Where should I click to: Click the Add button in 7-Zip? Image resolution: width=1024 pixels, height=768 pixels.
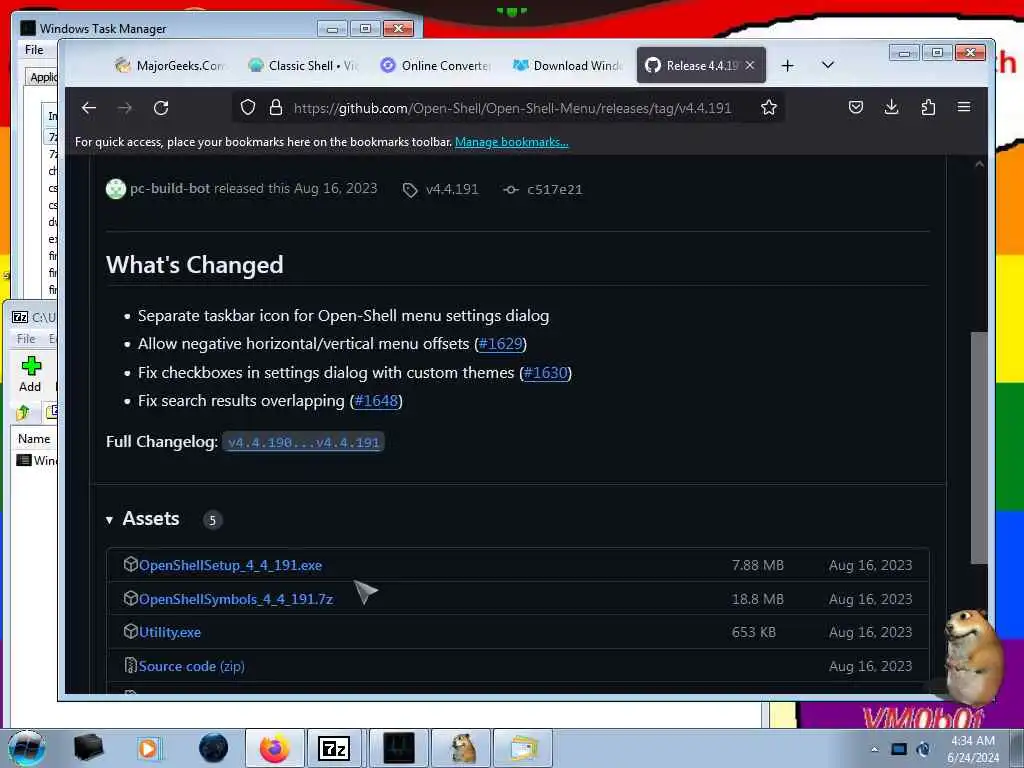click(x=30, y=374)
